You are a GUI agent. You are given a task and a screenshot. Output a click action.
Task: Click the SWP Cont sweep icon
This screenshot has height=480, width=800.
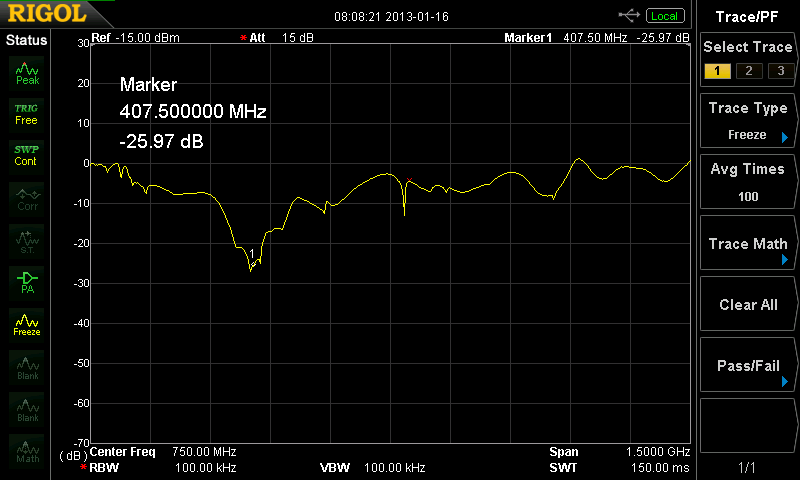pos(26,156)
